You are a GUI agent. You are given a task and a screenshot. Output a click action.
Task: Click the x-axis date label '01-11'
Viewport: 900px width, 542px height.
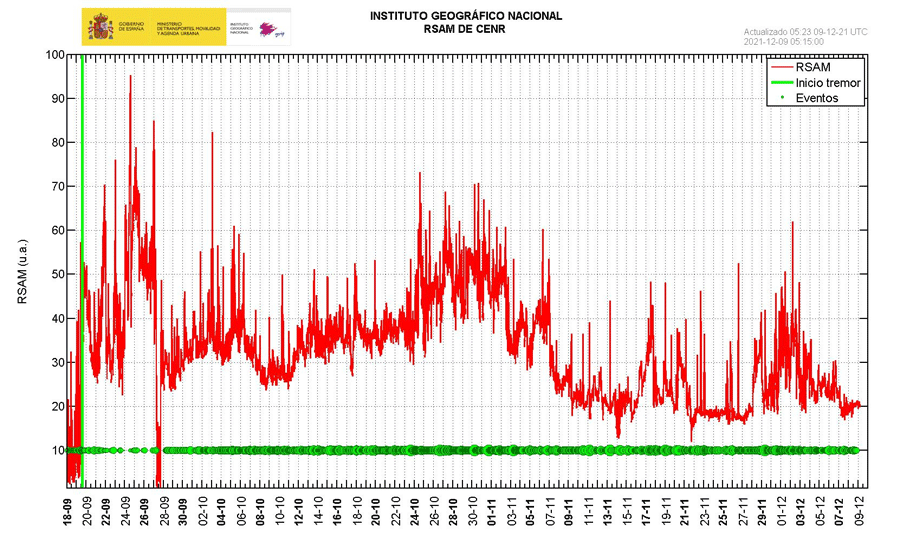pos(491,512)
